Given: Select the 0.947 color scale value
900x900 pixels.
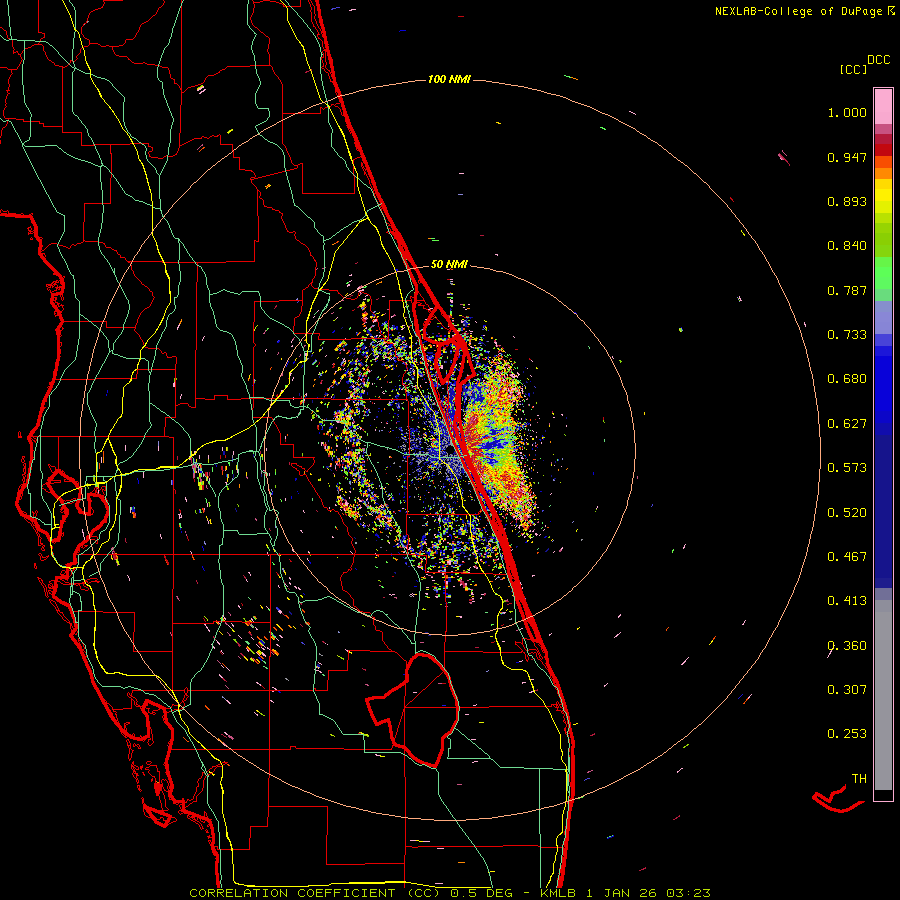Looking at the screenshot, I should click(x=847, y=157).
